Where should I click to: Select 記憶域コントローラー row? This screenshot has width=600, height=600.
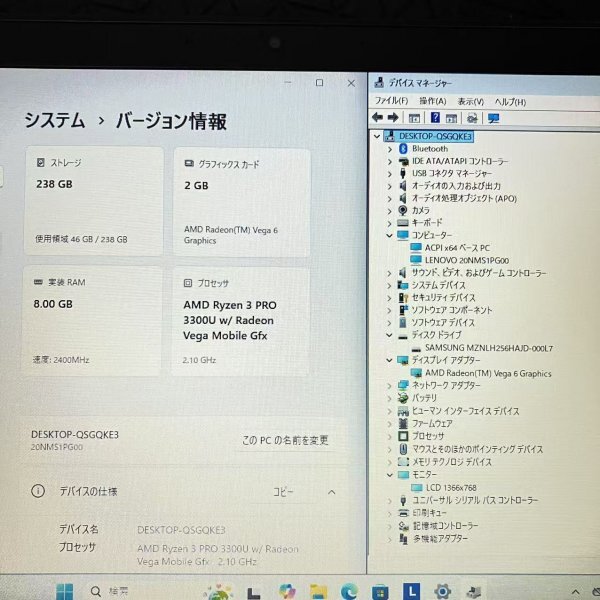[x=446, y=526]
